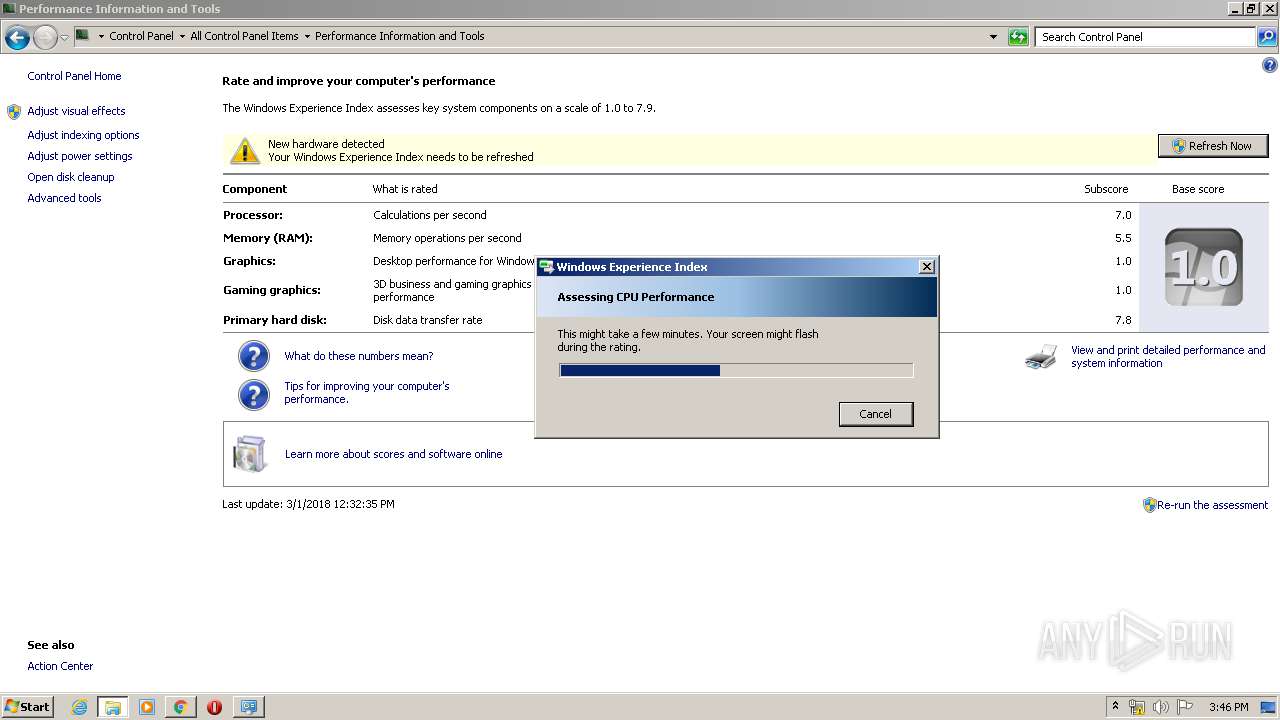Launch Windows Media Player from taskbar
Image resolution: width=1280 pixels, height=720 pixels.
(x=147, y=707)
